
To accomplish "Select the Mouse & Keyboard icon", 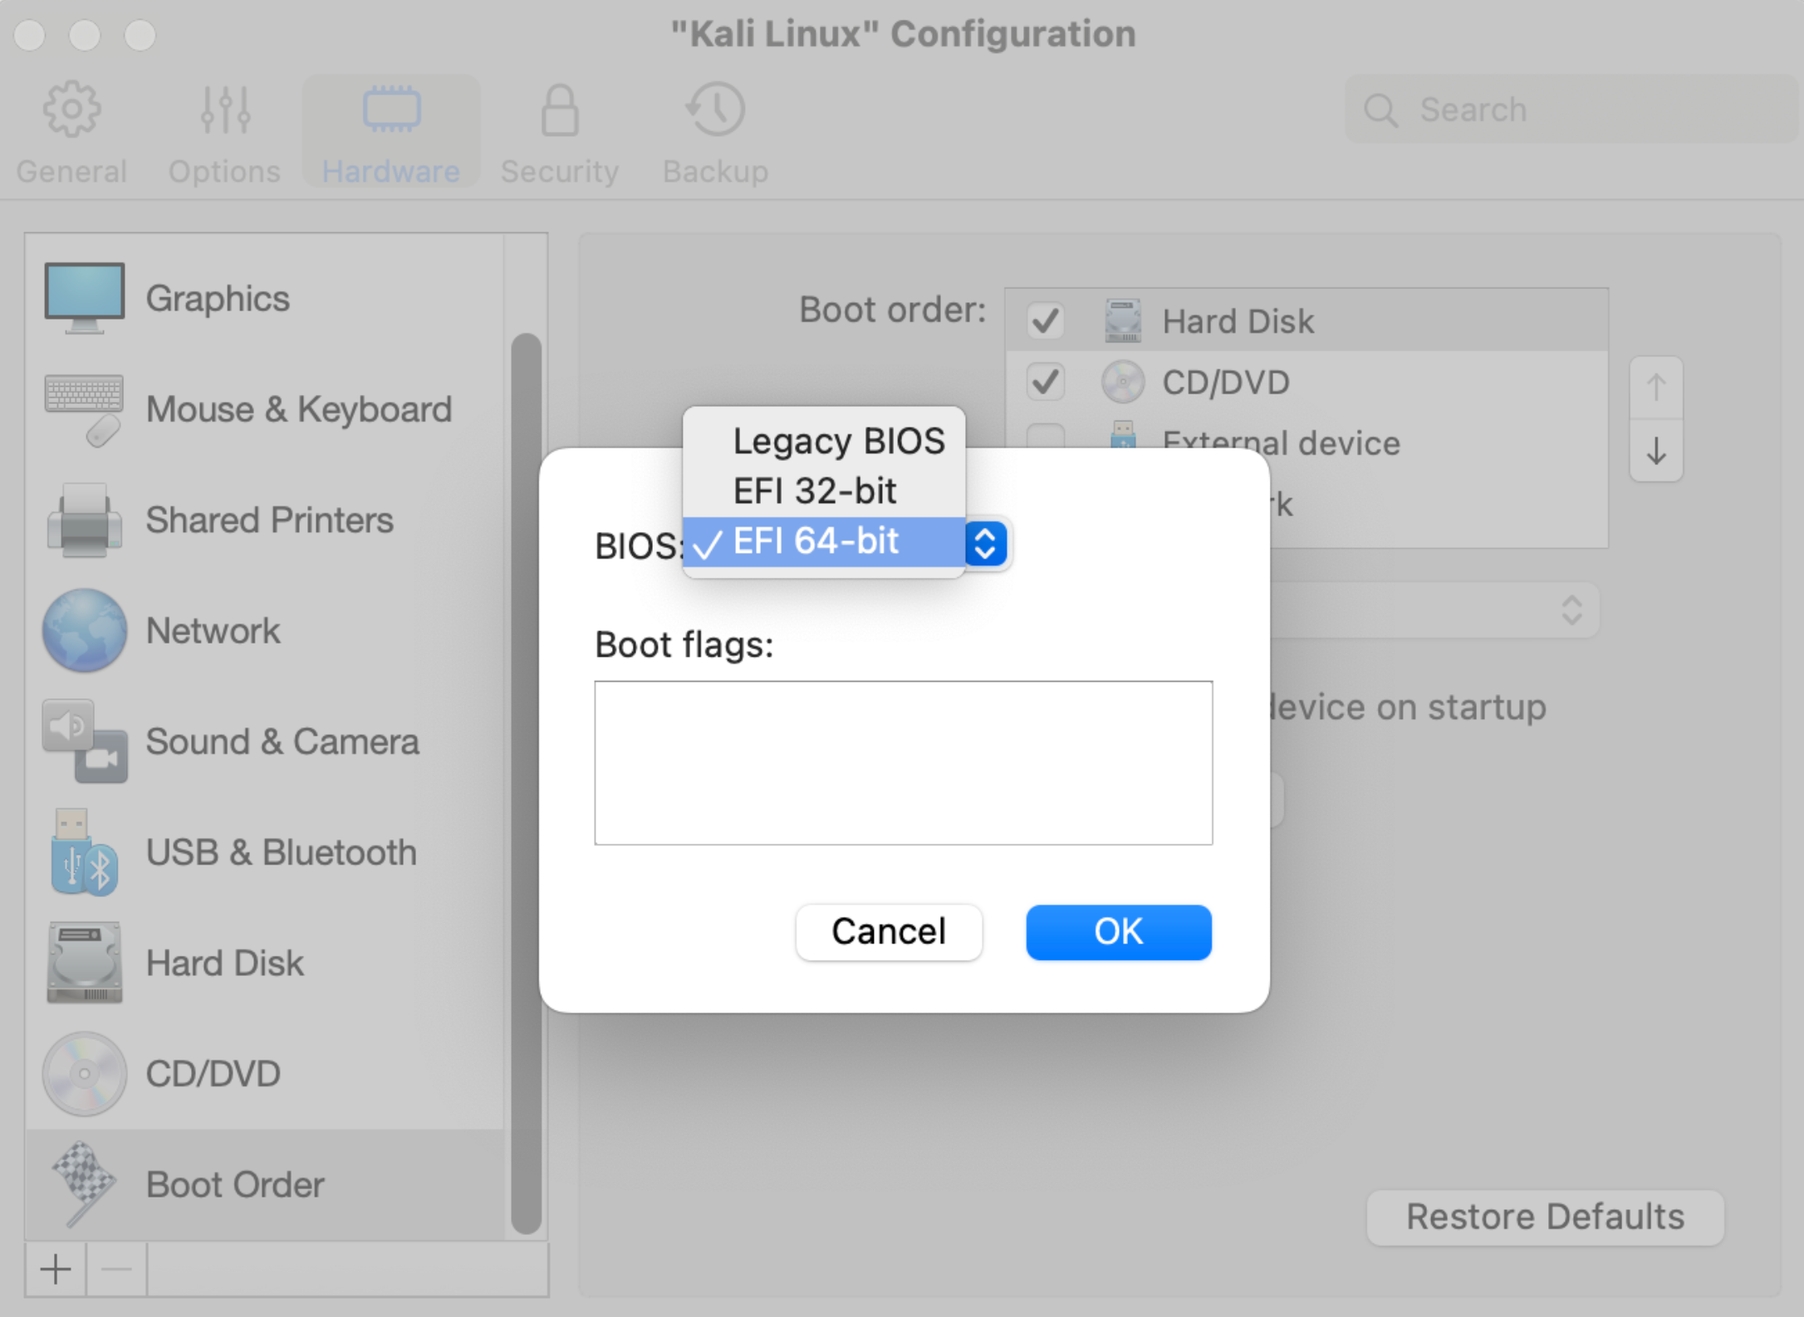I will click(84, 409).
